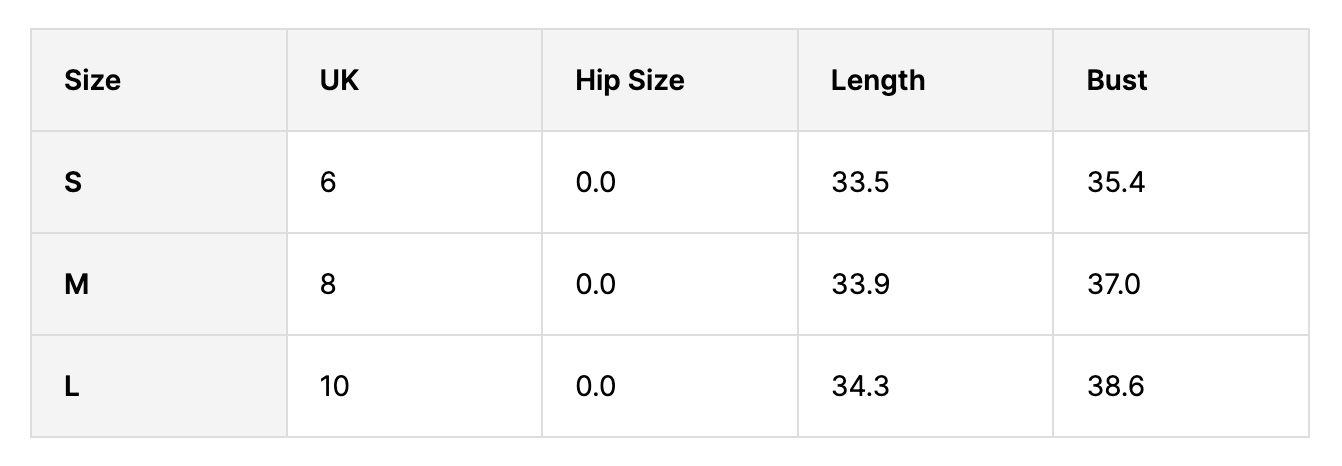The height and width of the screenshot is (466, 1342).
Task: Click the 33.9 length cell
Action: (860, 285)
